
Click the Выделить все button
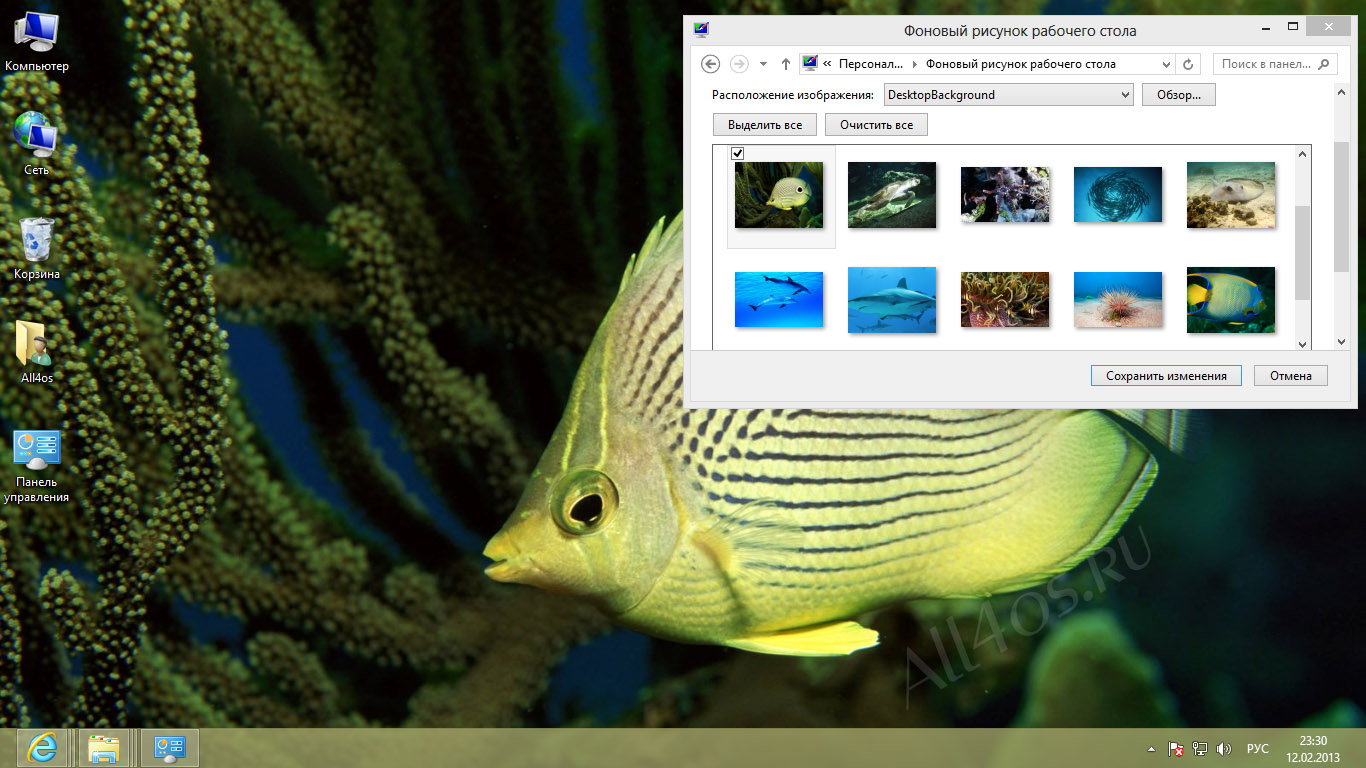point(765,125)
